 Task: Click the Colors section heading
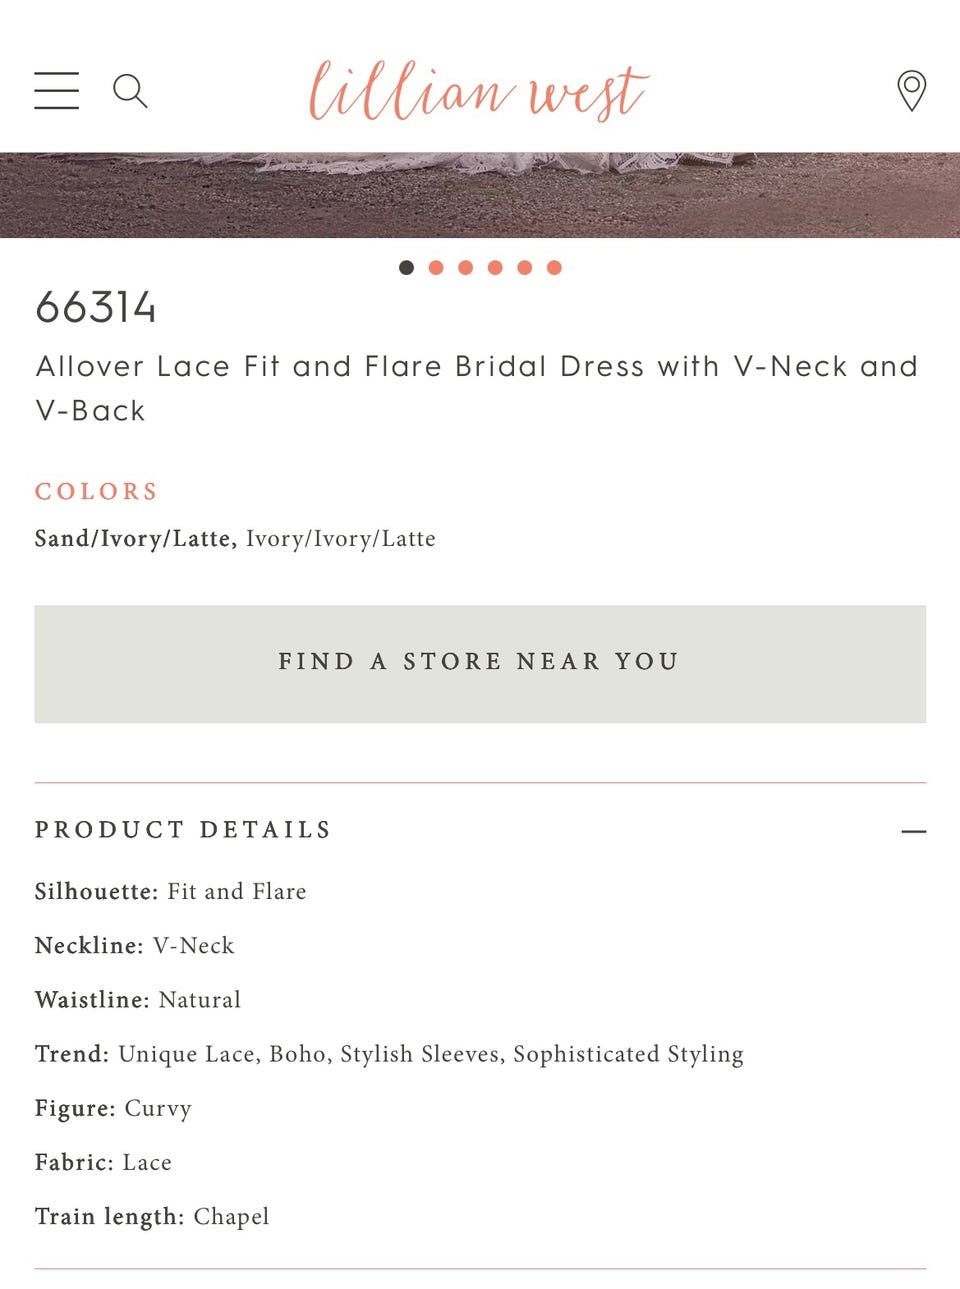click(97, 491)
